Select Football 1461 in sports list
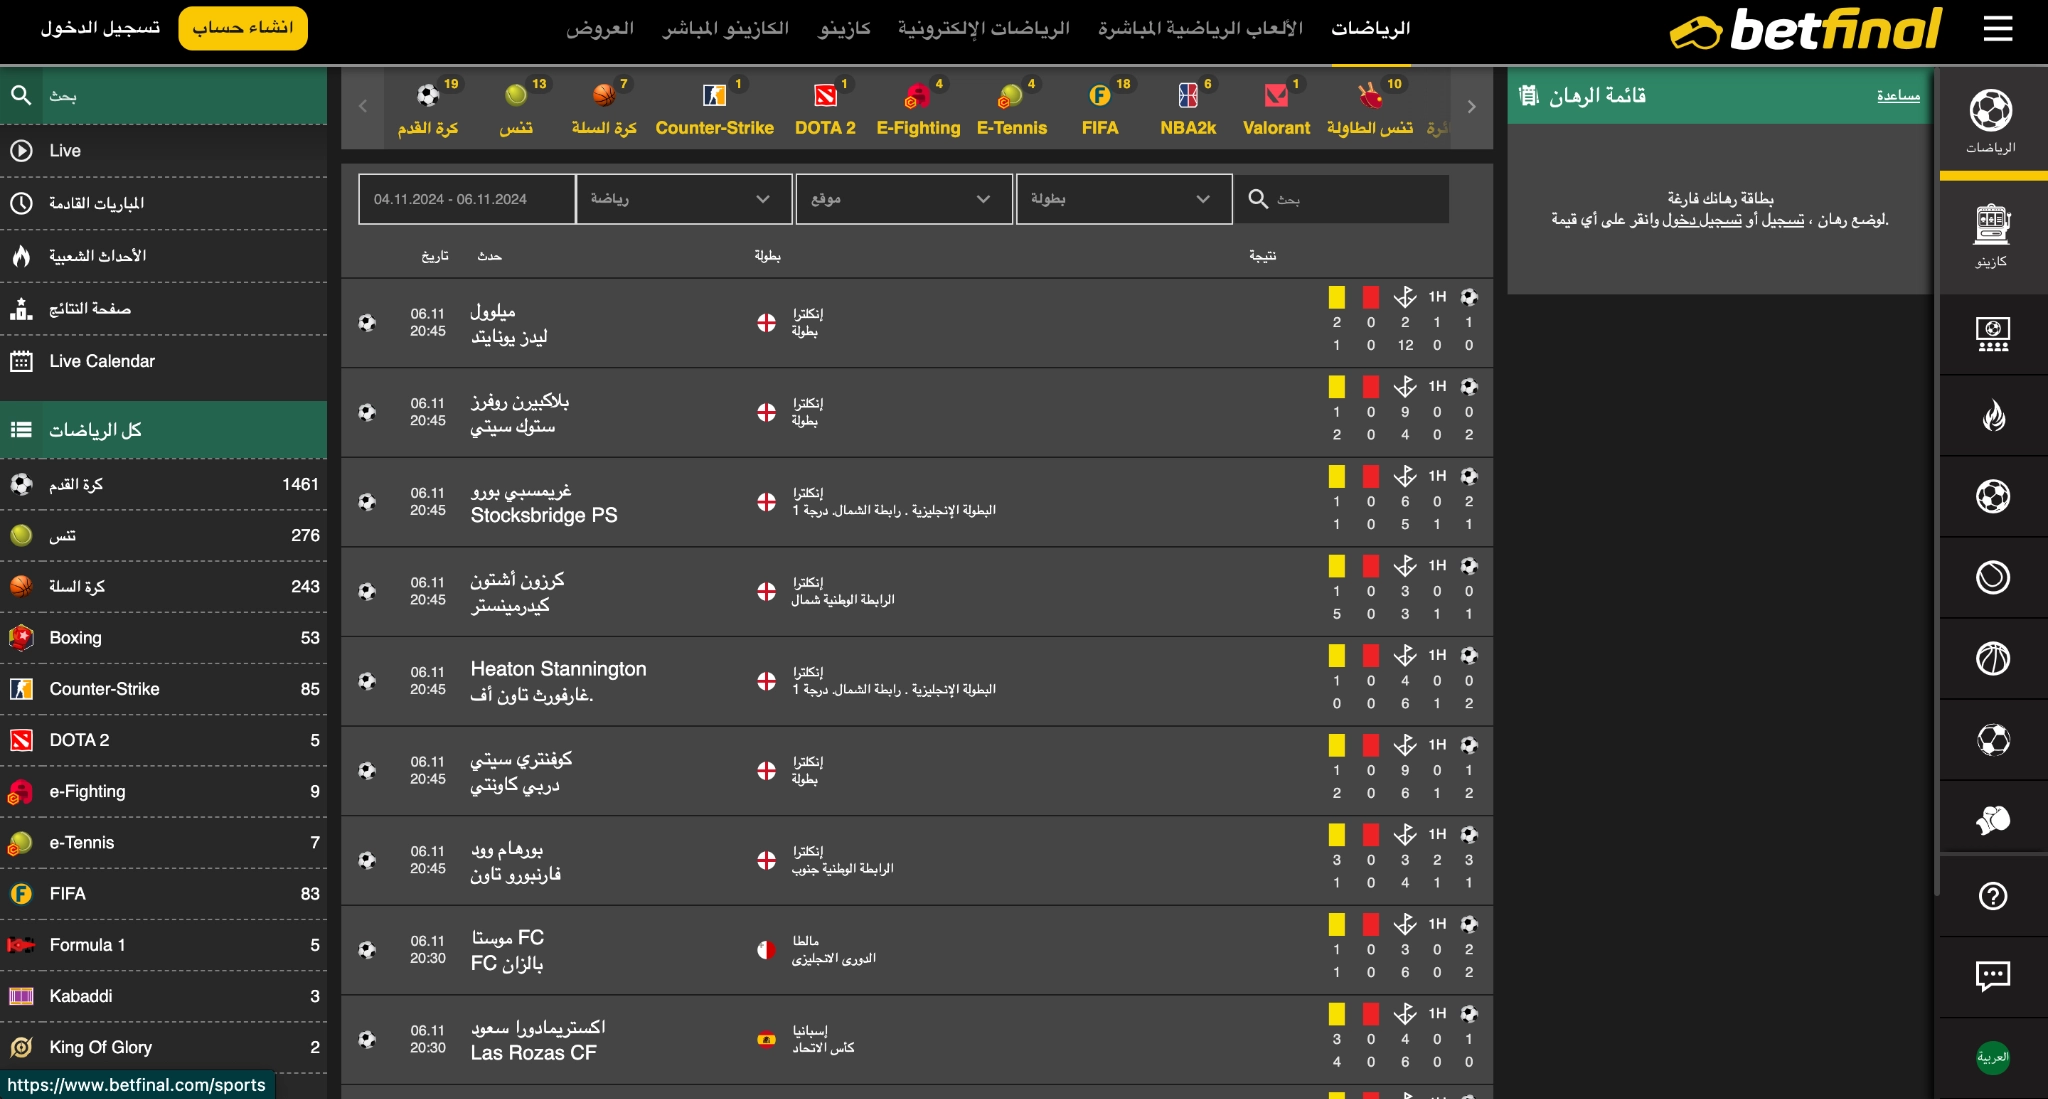 click(x=163, y=484)
